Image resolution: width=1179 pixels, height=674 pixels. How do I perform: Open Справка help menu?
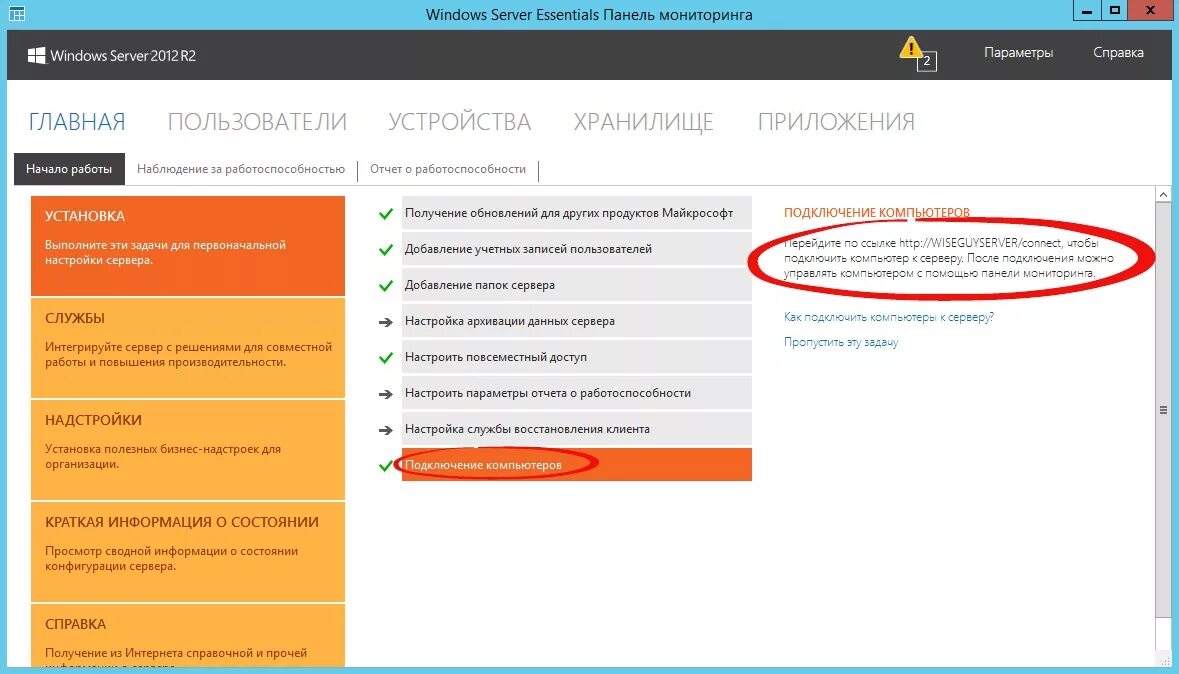[x=1118, y=53]
